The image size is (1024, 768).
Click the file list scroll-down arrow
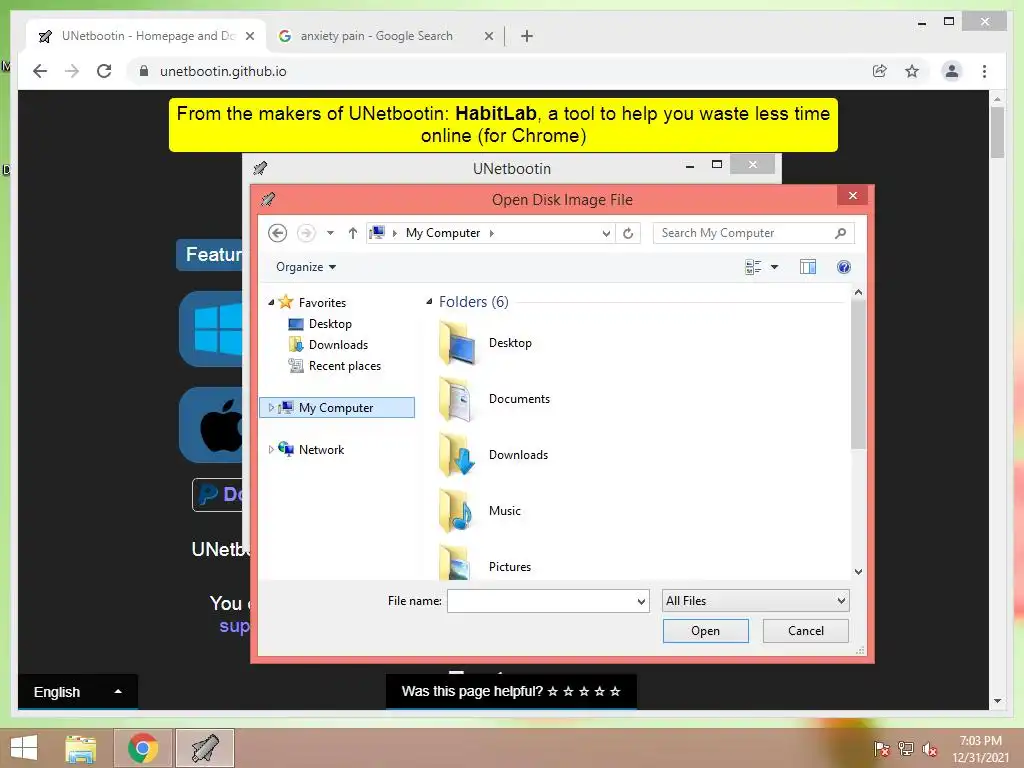point(858,572)
